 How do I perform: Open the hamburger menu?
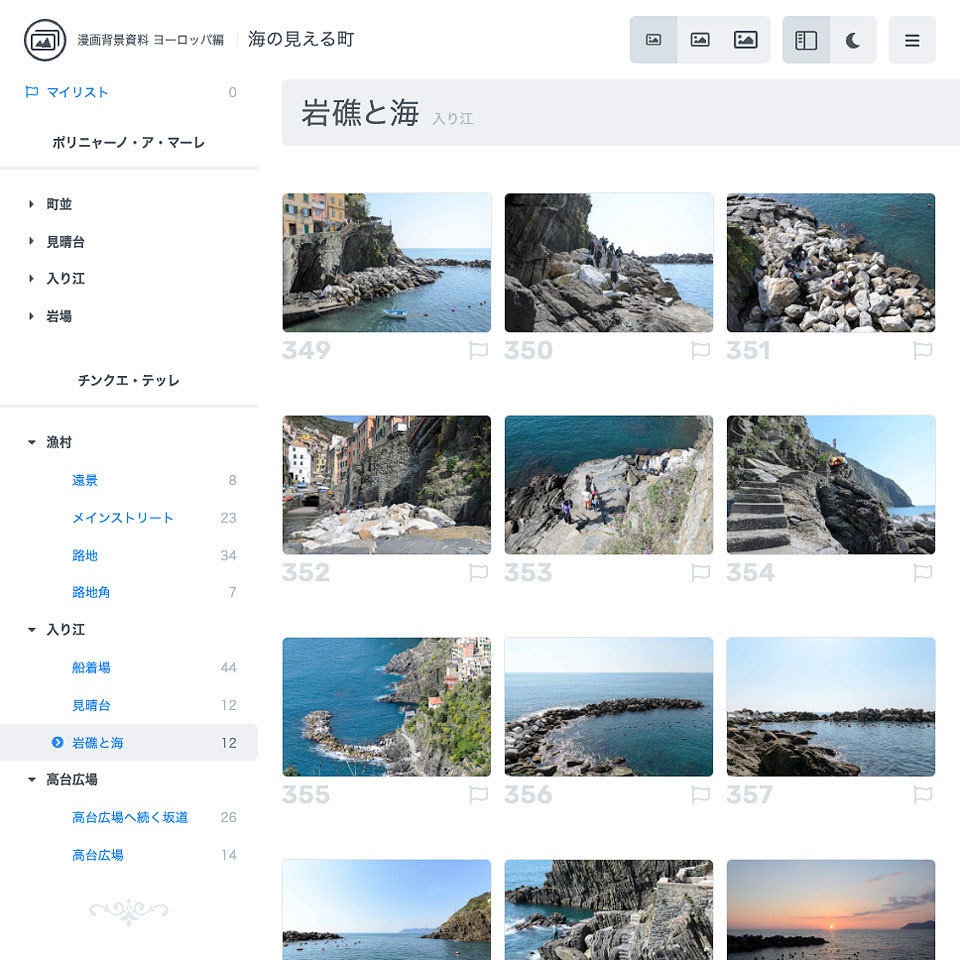(912, 40)
